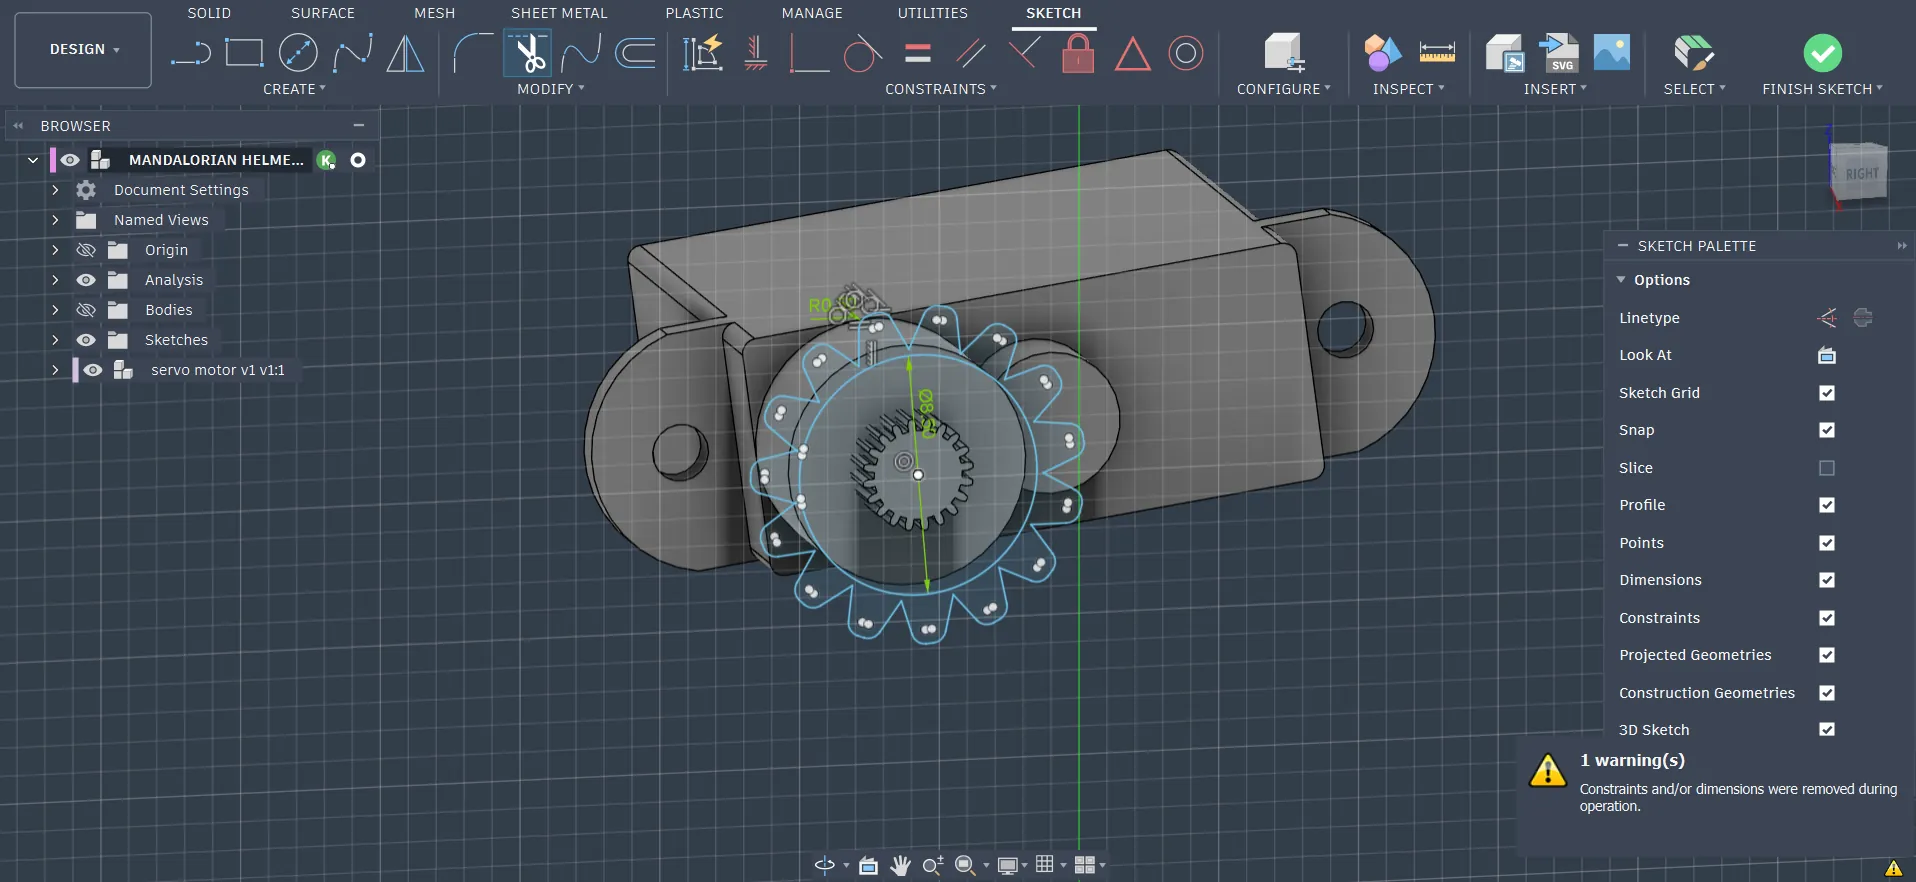This screenshot has height=882, width=1916.
Task: Switch to the SOLID tab
Action: (209, 13)
